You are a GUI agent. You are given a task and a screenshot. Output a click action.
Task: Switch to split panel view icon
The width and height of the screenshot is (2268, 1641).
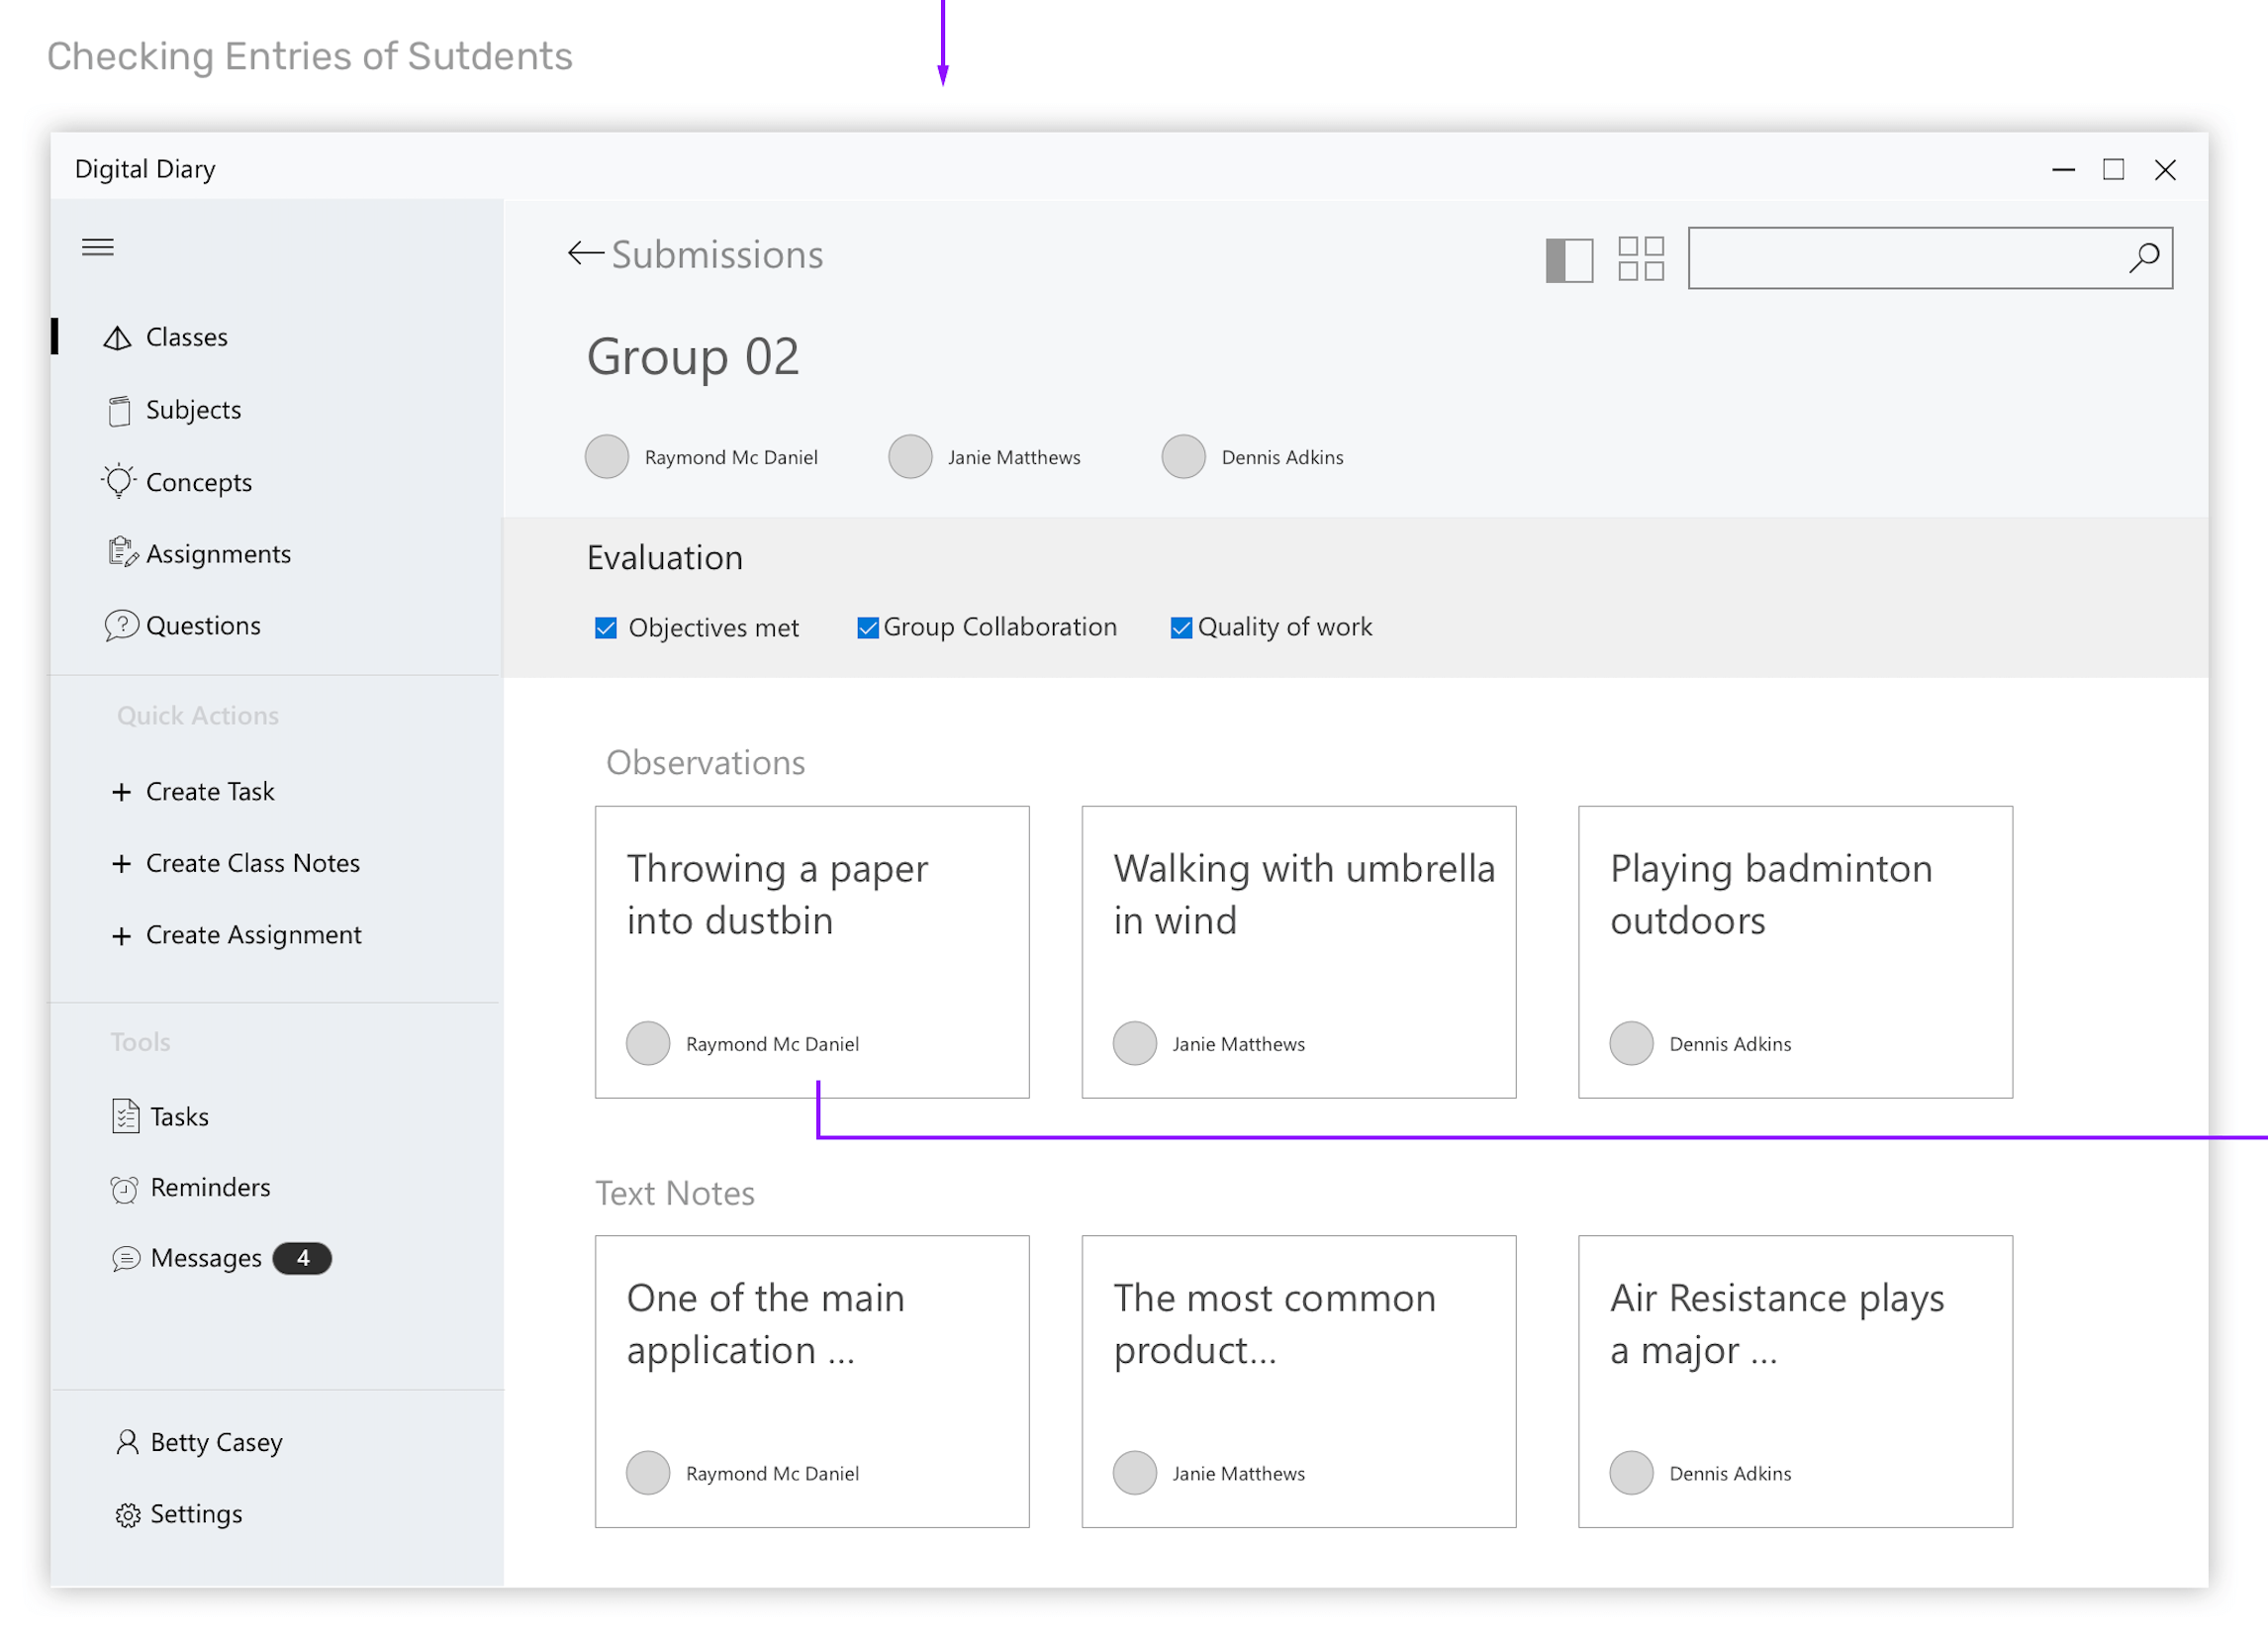tap(1568, 260)
